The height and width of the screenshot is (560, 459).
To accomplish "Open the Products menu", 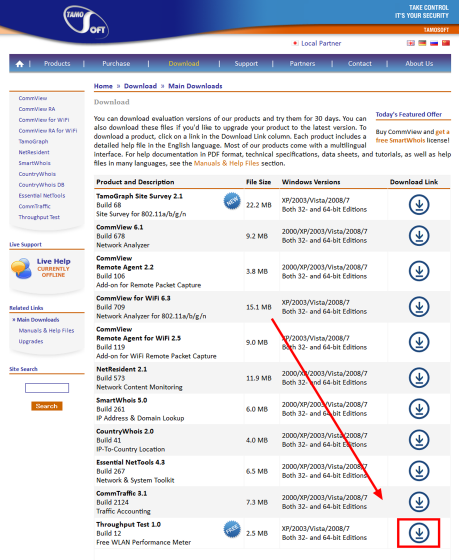I will (x=57, y=64).
